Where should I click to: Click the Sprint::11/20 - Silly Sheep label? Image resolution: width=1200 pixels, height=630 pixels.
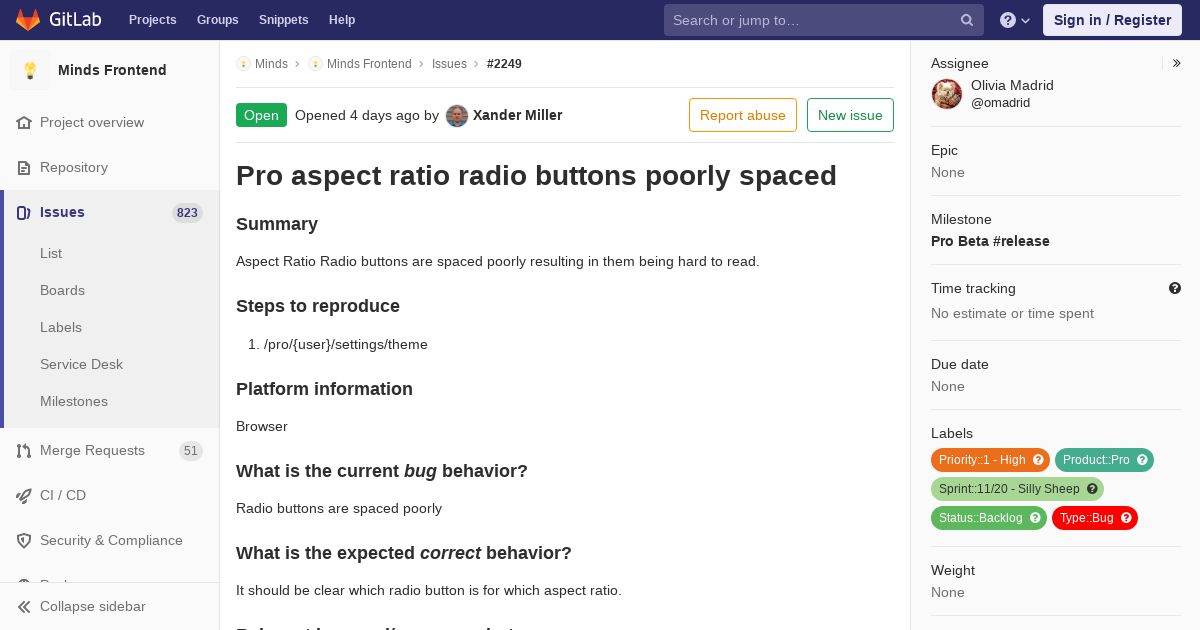pyautogui.click(x=1017, y=489)
